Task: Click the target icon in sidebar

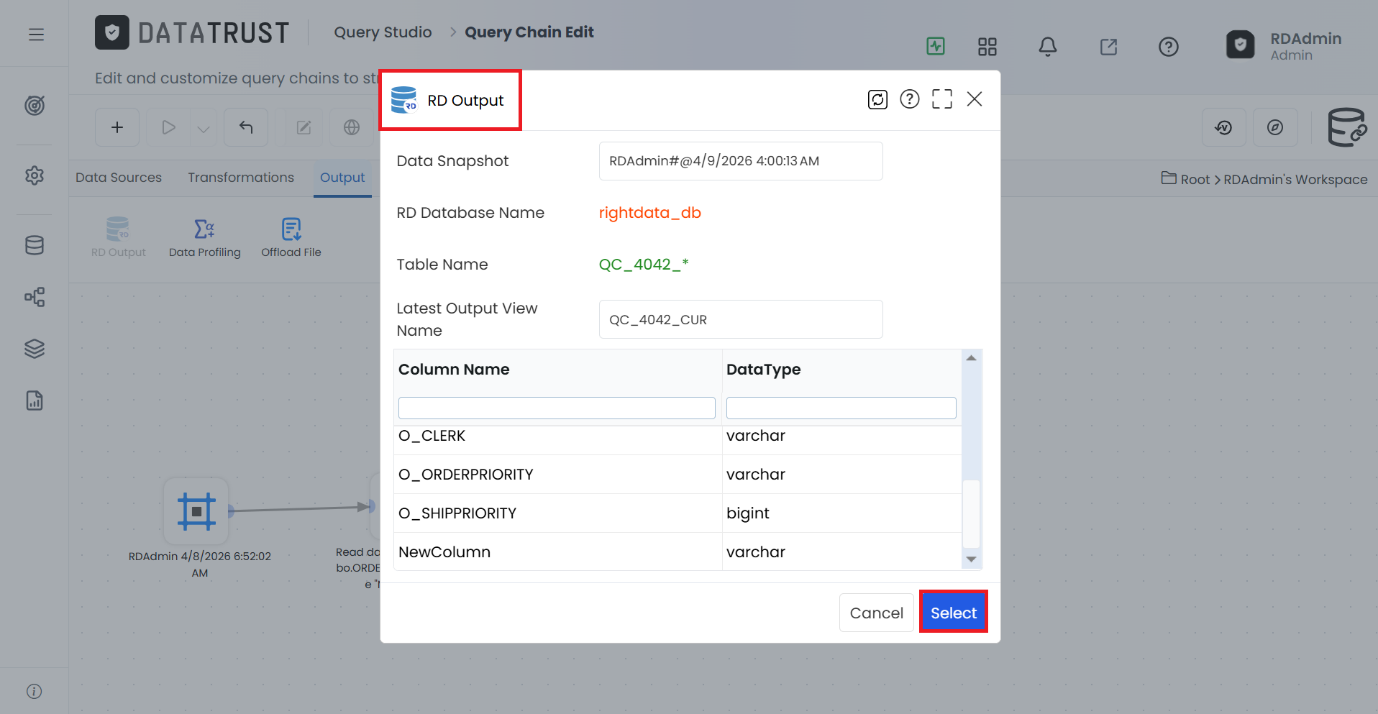Action: coord(35,105)
